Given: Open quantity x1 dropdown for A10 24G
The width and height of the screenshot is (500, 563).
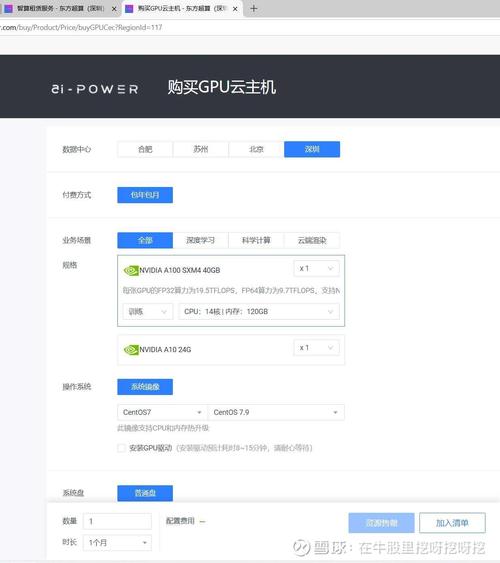Looking at the screenshot, I should [x=316, y=348].
